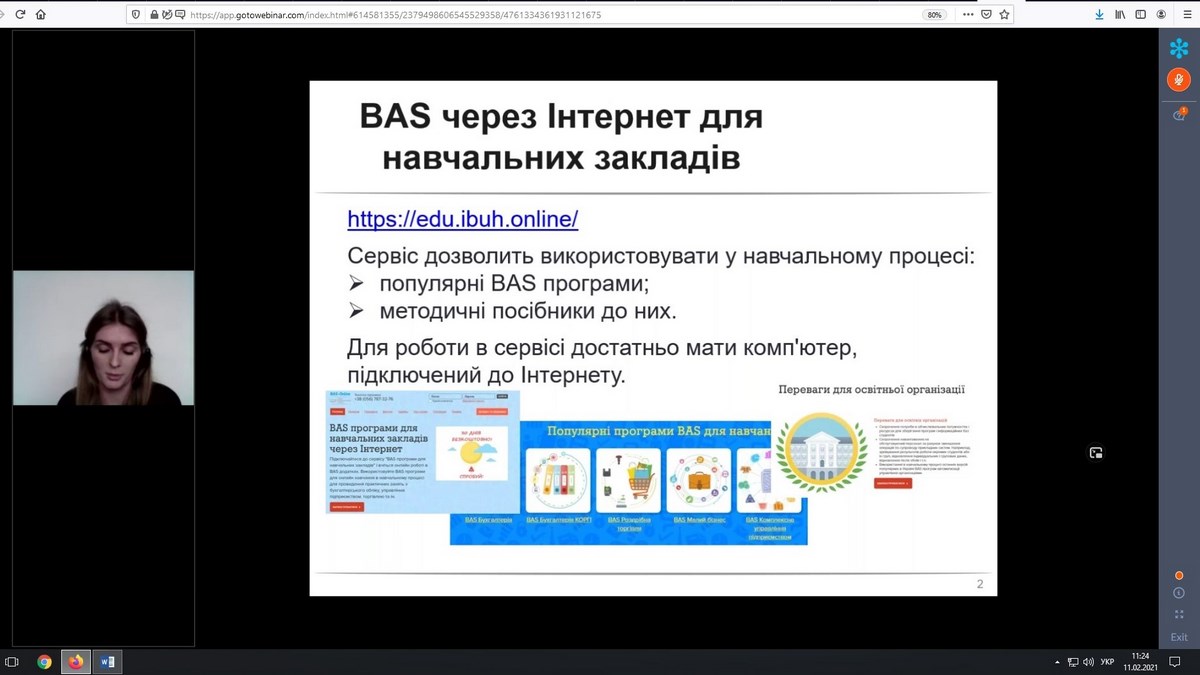Click the presenter webcam video thumbnail
This screenshot has height=675, width=1200.
[x=103, y=338]
